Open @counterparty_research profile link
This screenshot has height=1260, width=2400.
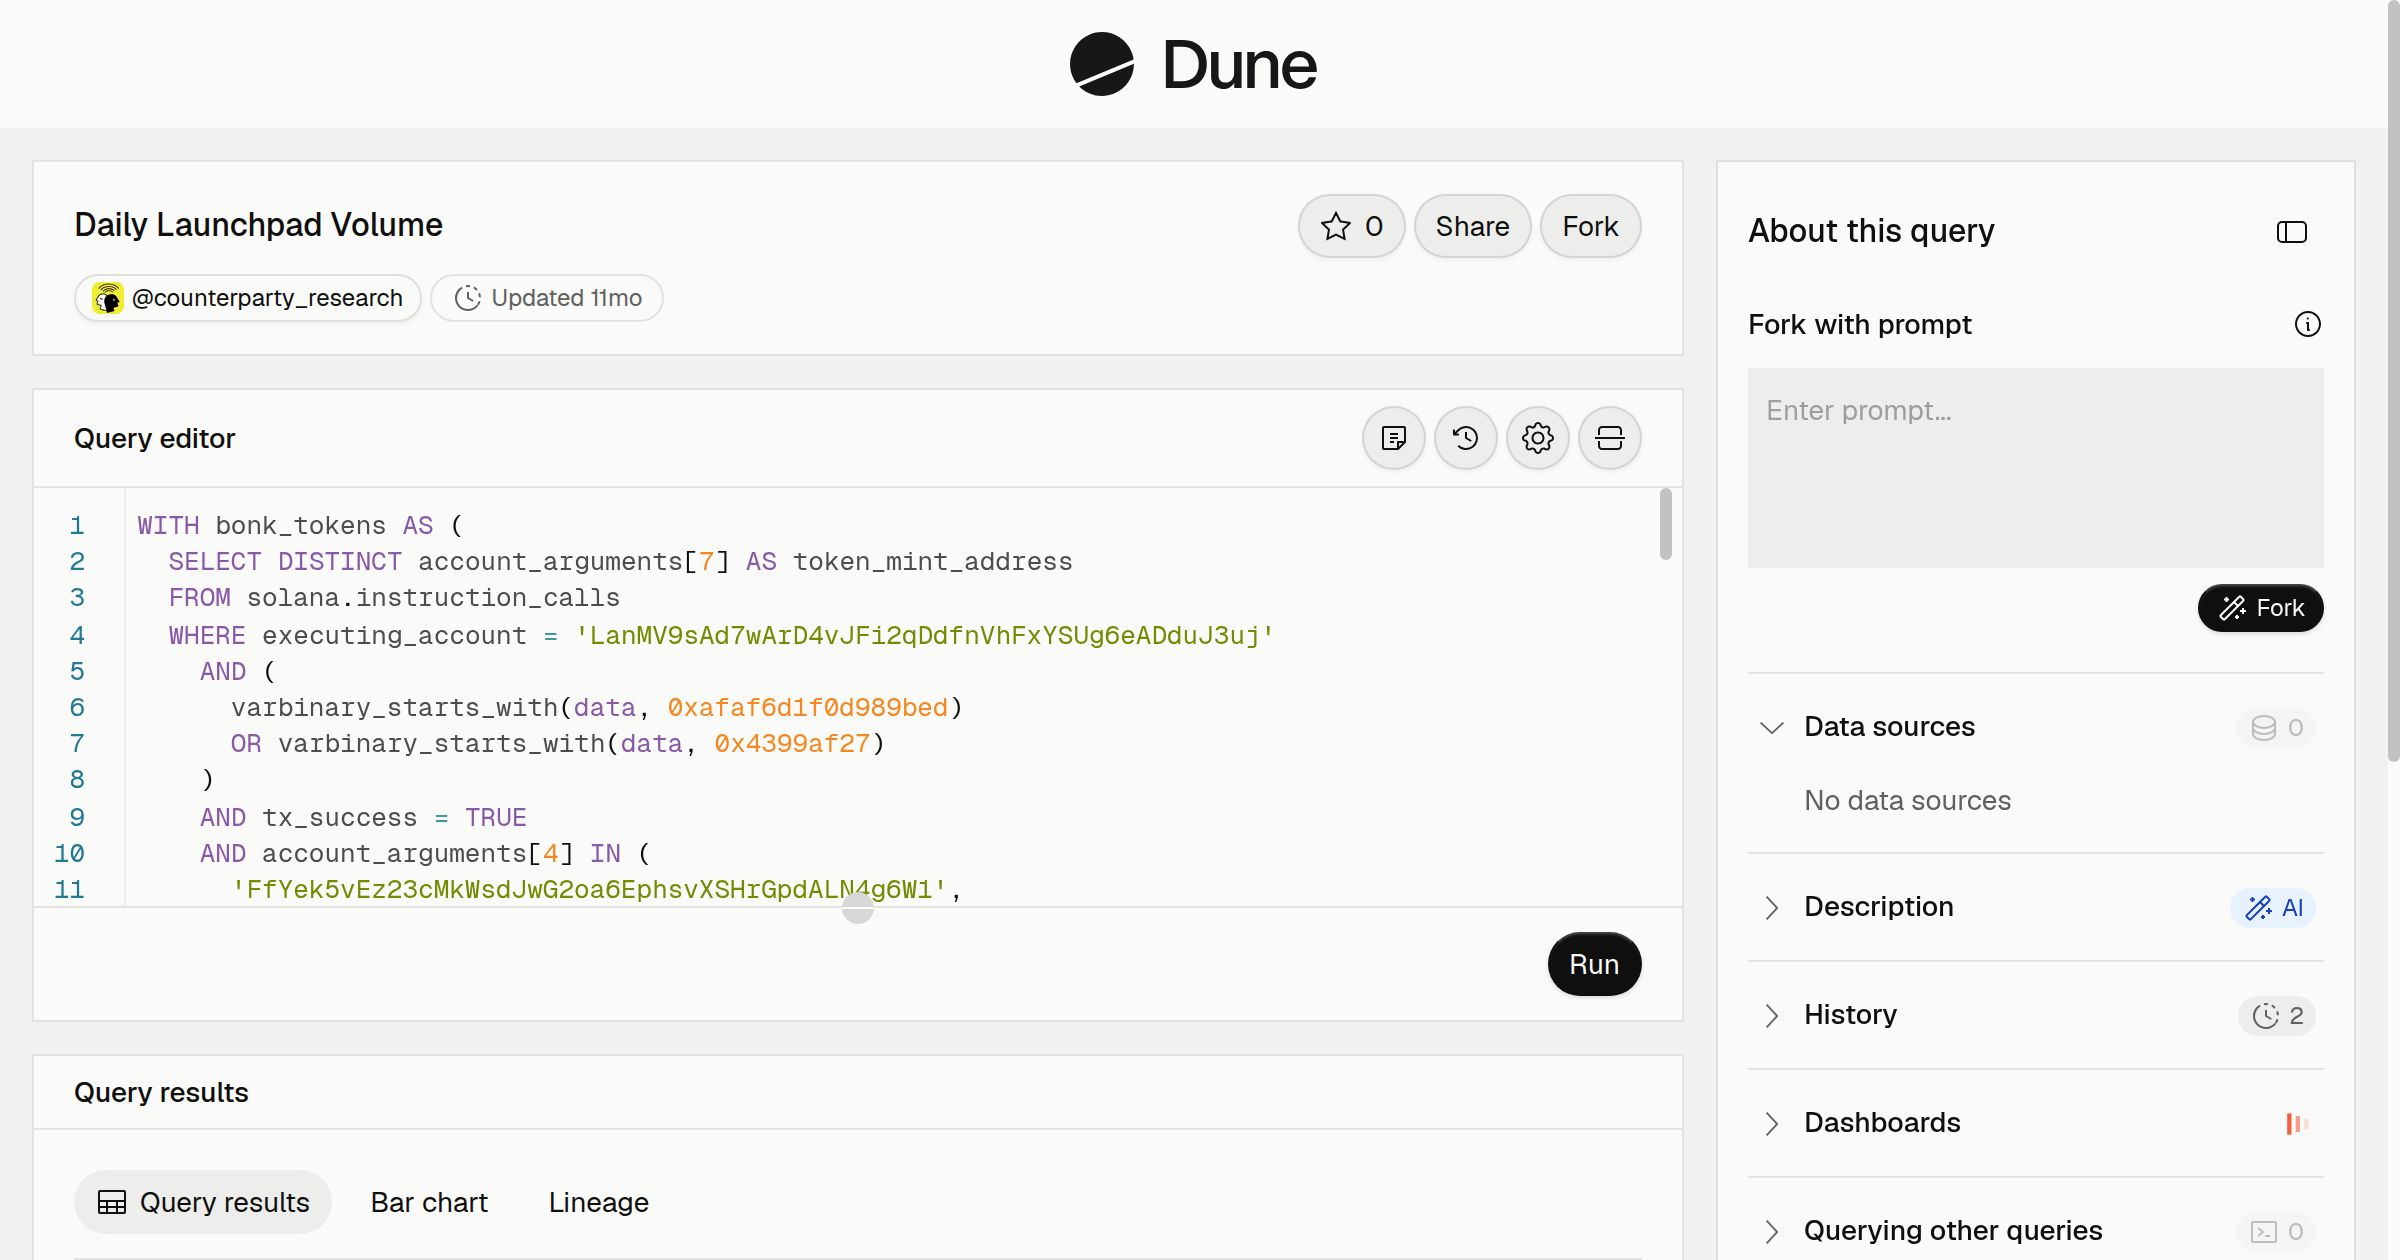[x=248, y=298]
